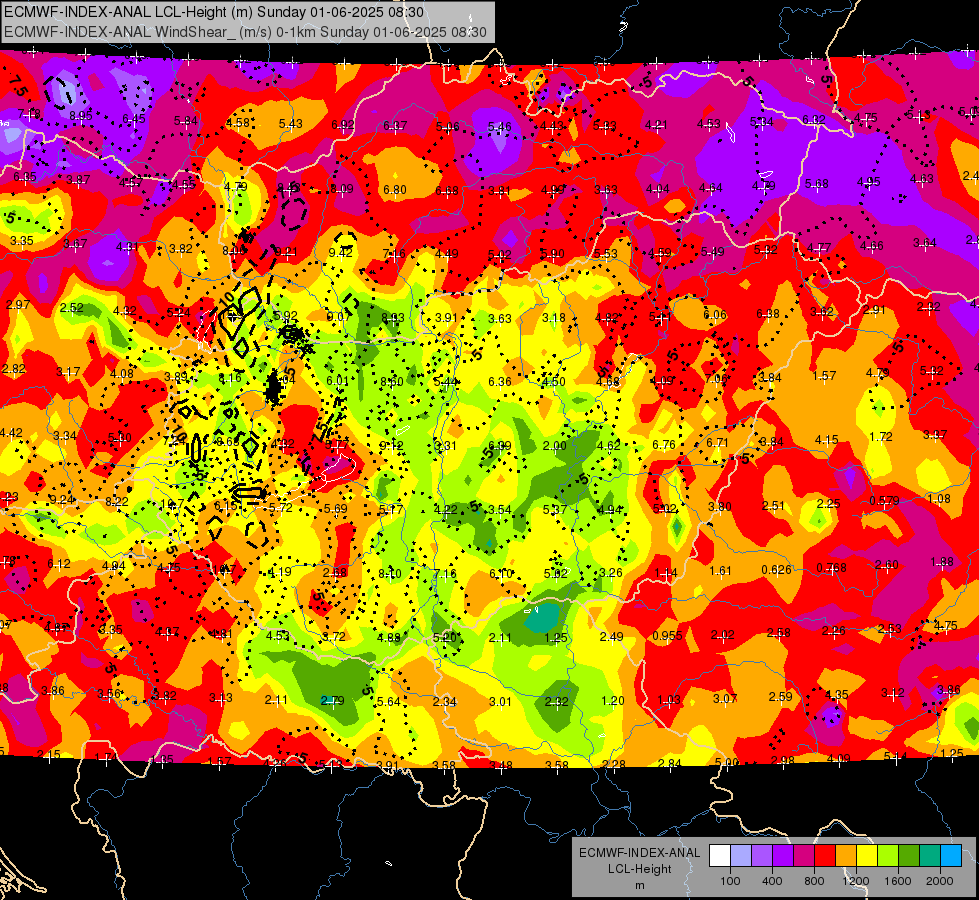
Task: Click wind shear value 5.64
Action: pos(388,701)
